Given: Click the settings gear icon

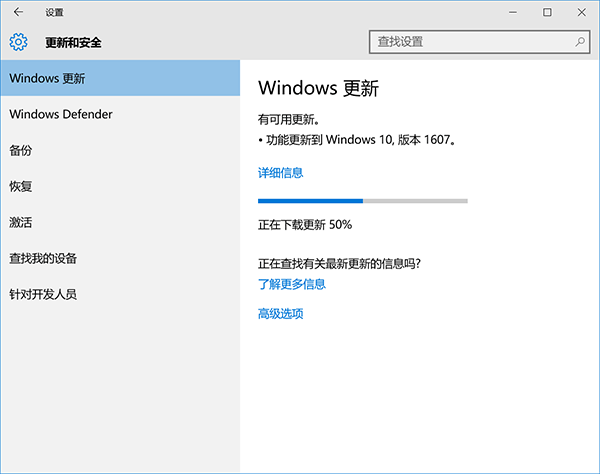Looking at the screenshot, I should click(x=18, y=42).
